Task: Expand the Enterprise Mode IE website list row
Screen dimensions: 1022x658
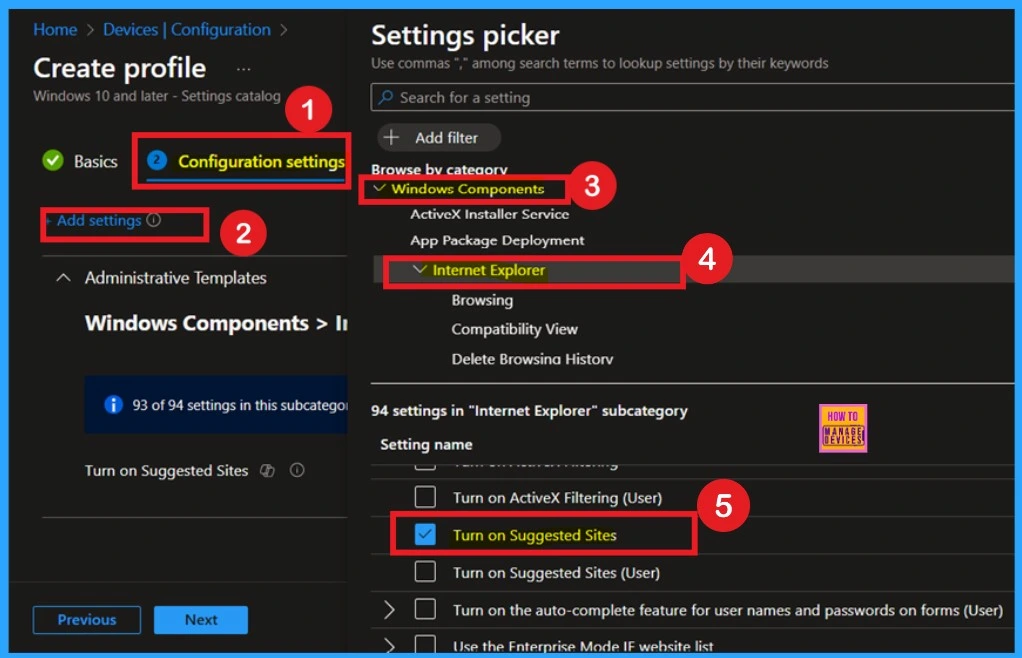Action: pyautogui.click(x=389, y=645)
